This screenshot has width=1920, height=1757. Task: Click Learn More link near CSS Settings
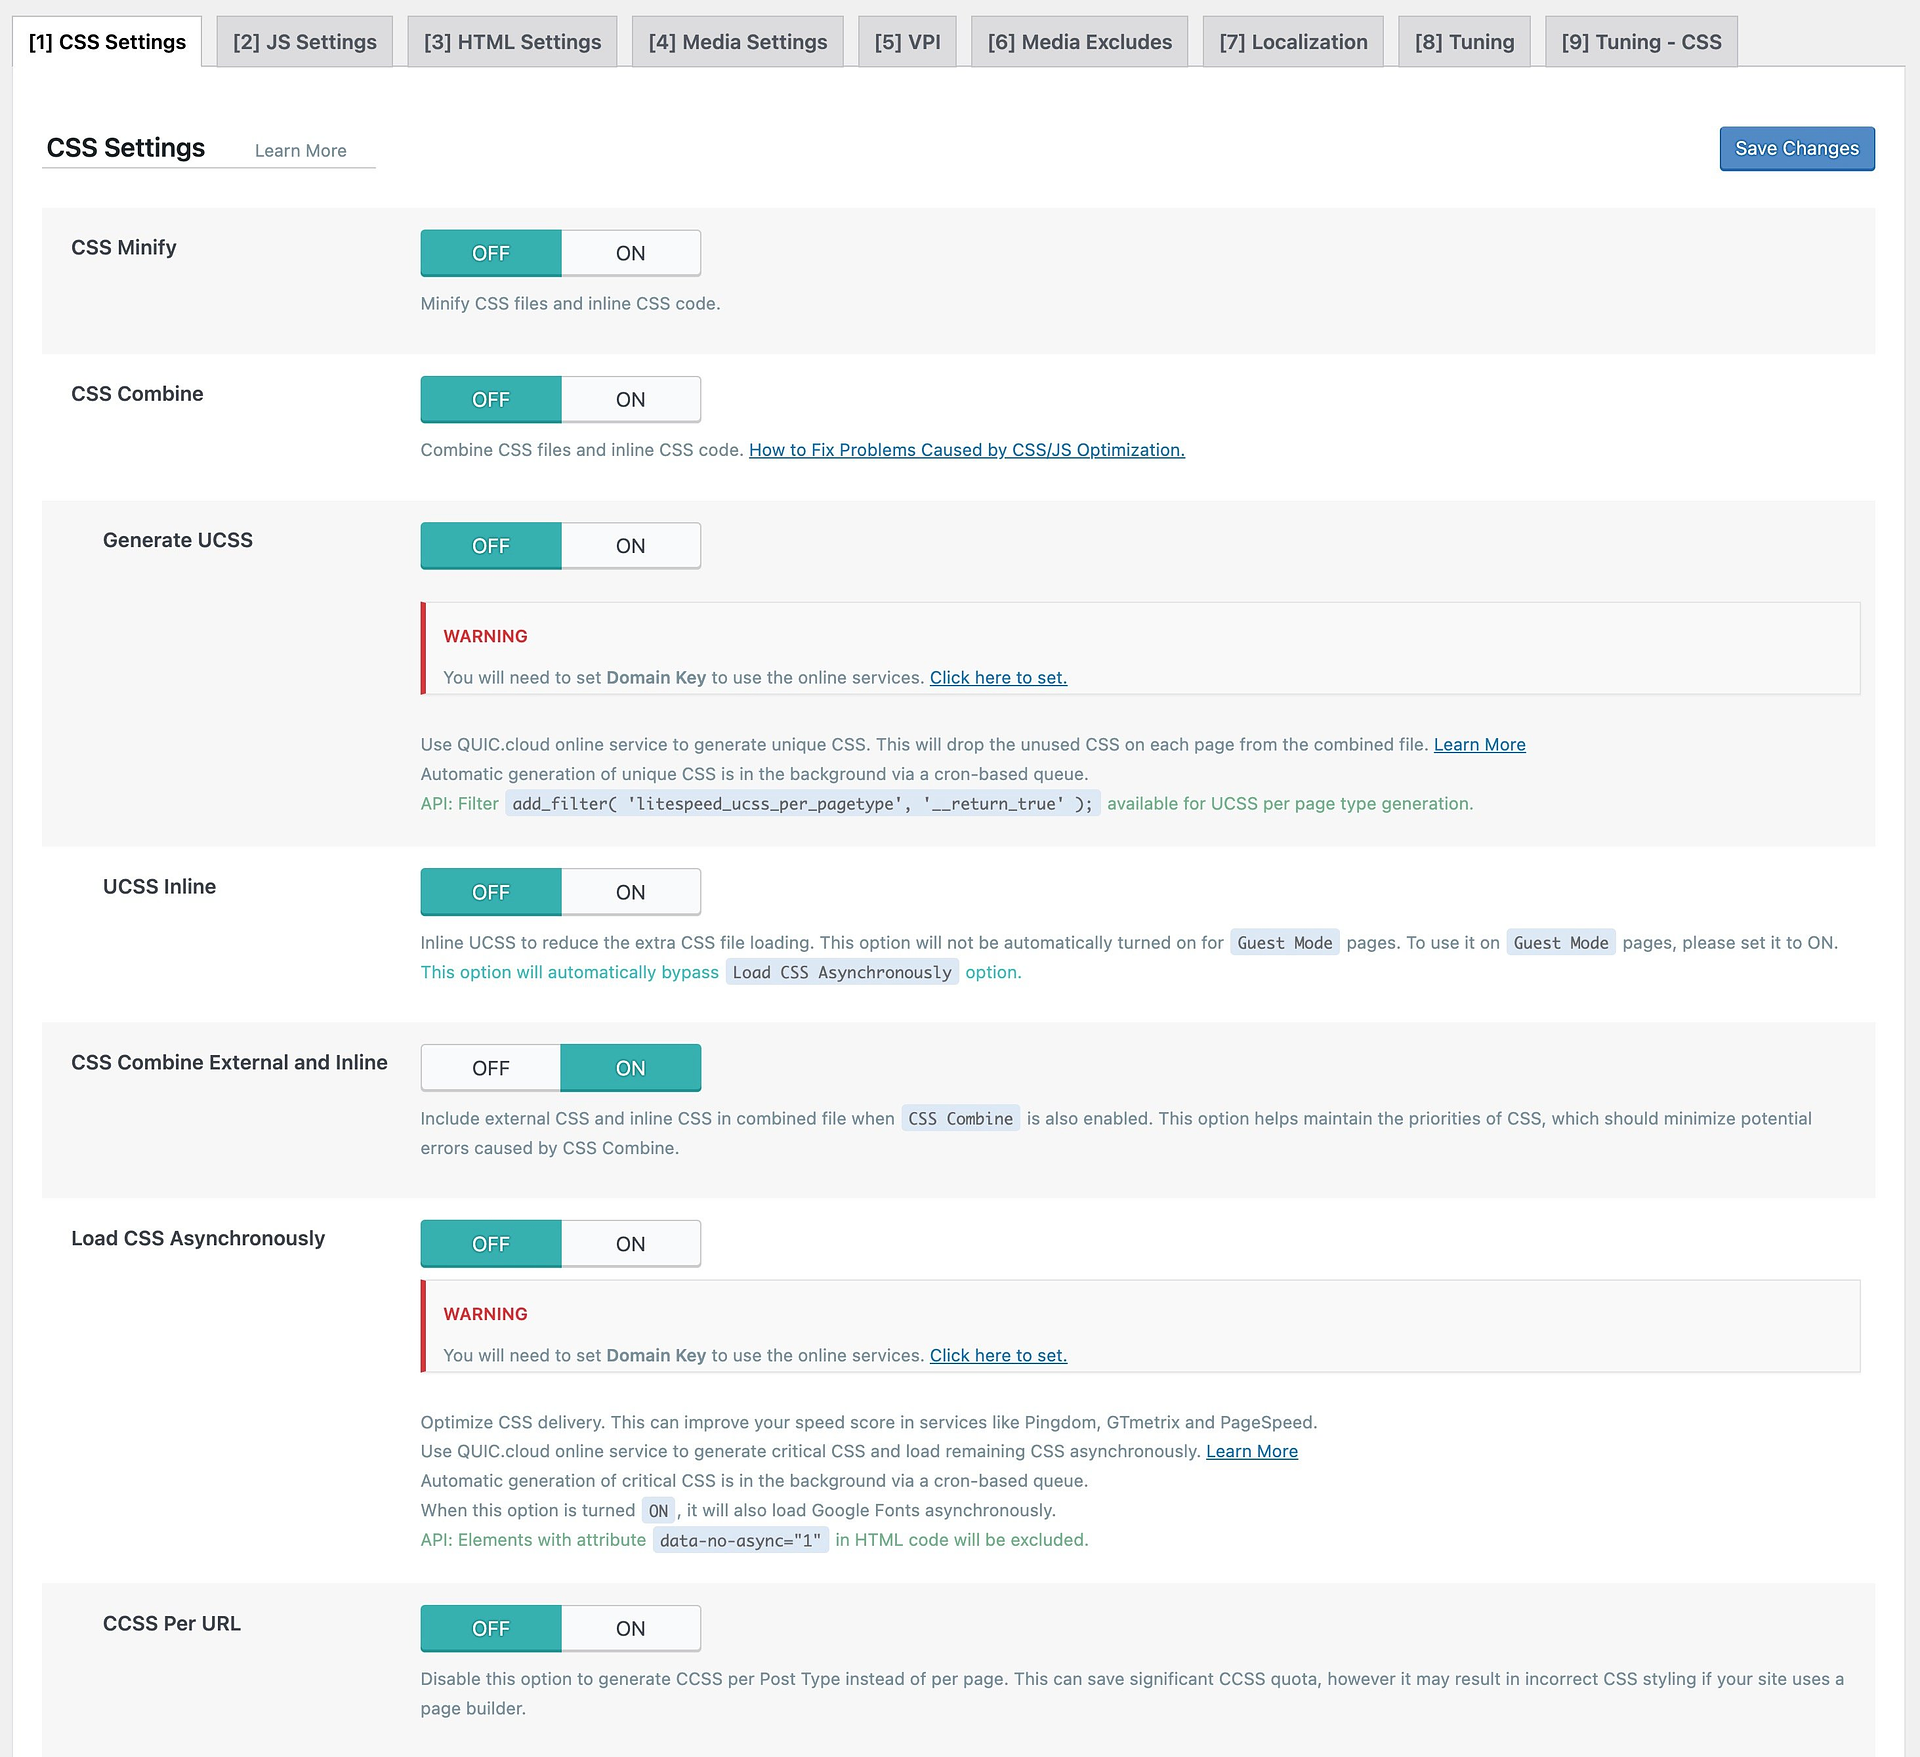(299, 150)
